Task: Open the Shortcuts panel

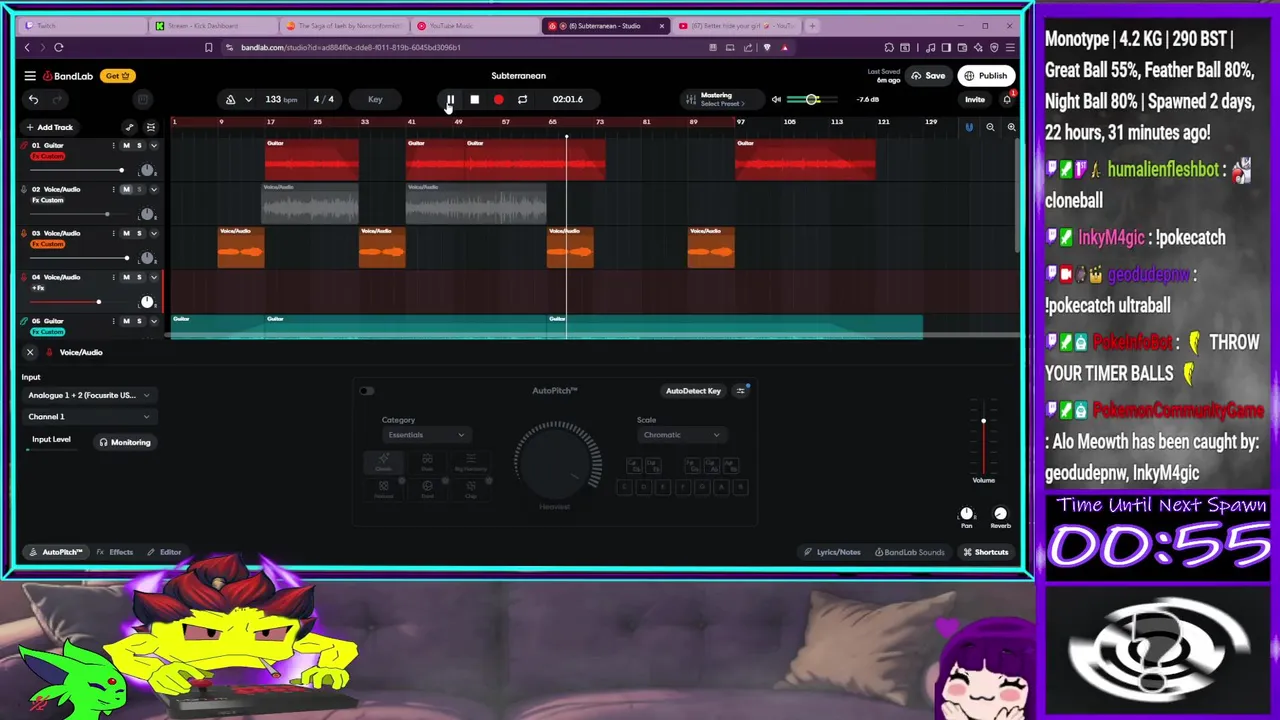Action: (986, 552)
